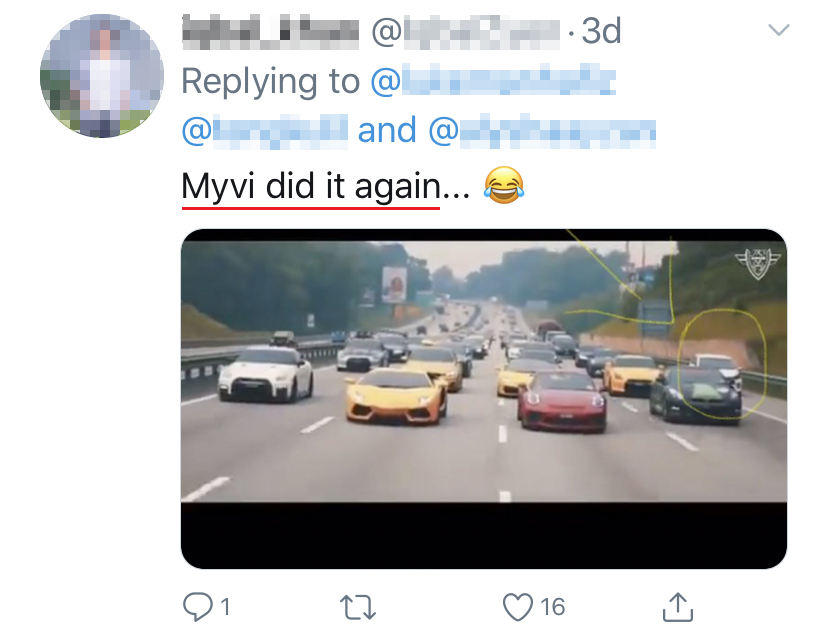The image size is (828, 634).
Task: Open the mentioned handle after the word "and"
Action: [543, 130]
